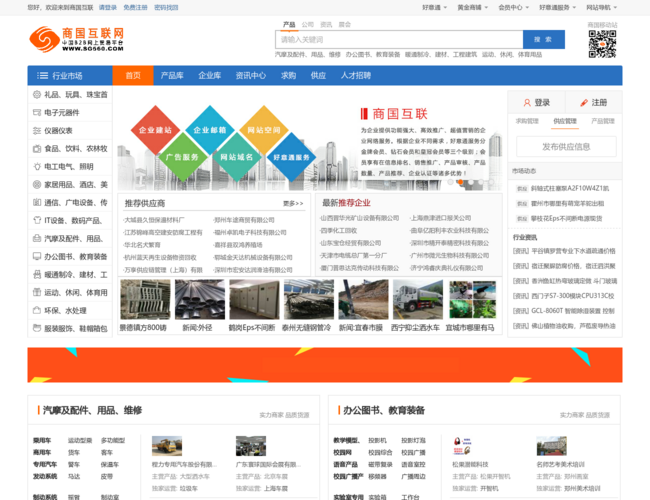
Task: Switch to the 求购管理 tab
Action: click(x=527, y=121)
